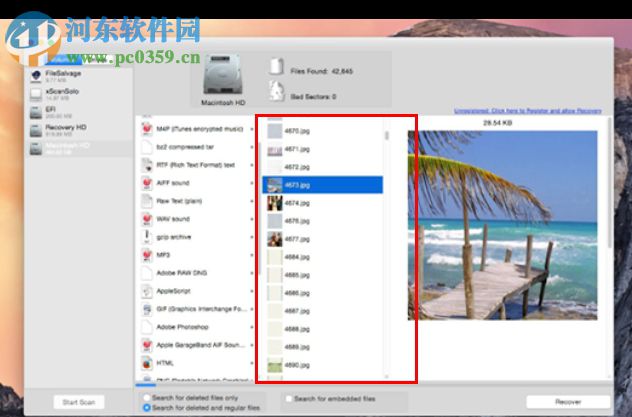Screen dimensions: 632x417
Task: Pick the 4690.jpg thumbnail
Action: coord(275,365)
